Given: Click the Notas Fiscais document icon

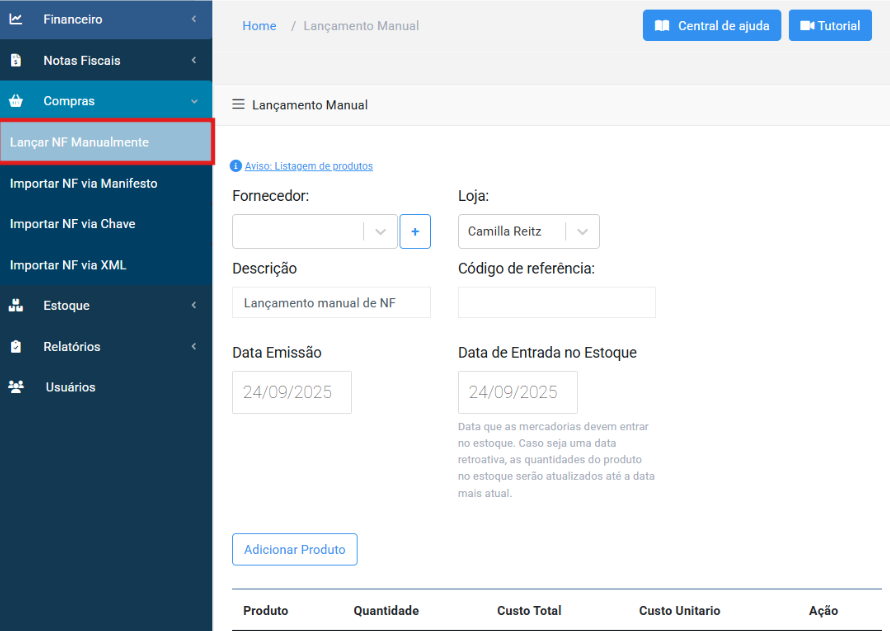Looking at the screenshot, I should pos(16,61).
